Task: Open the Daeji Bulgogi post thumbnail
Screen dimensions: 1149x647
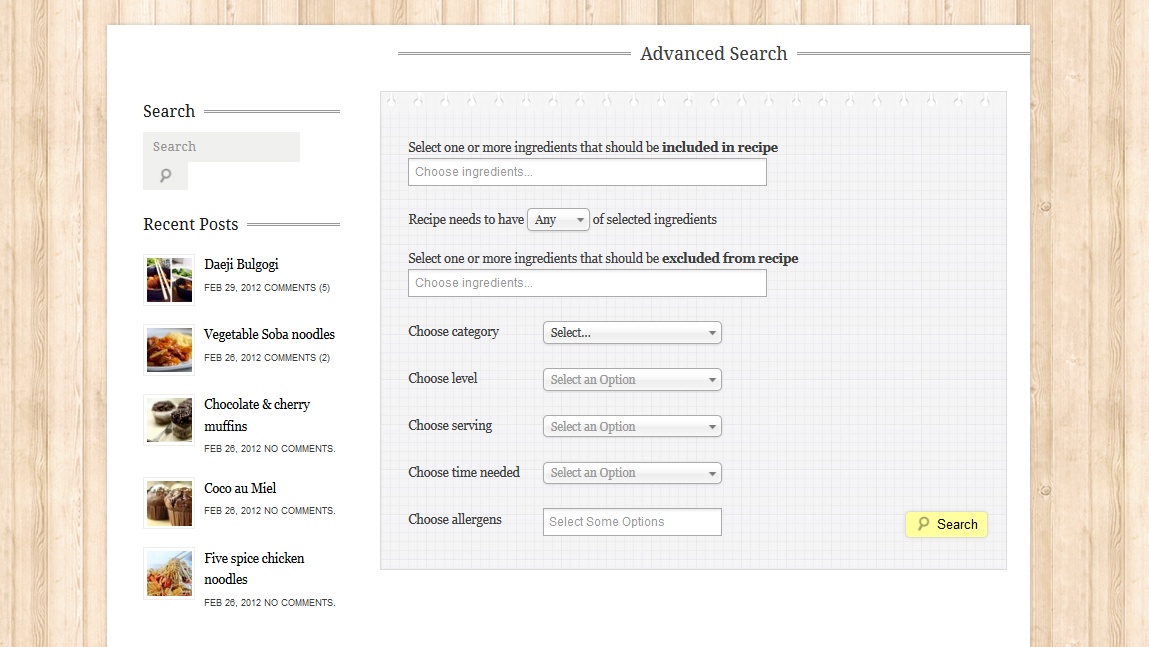Action: (169, 280)
